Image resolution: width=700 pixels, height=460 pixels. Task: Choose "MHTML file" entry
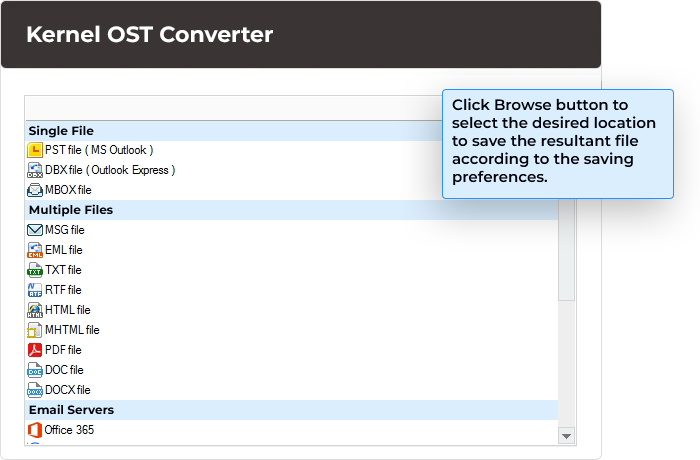coord(292,330)
